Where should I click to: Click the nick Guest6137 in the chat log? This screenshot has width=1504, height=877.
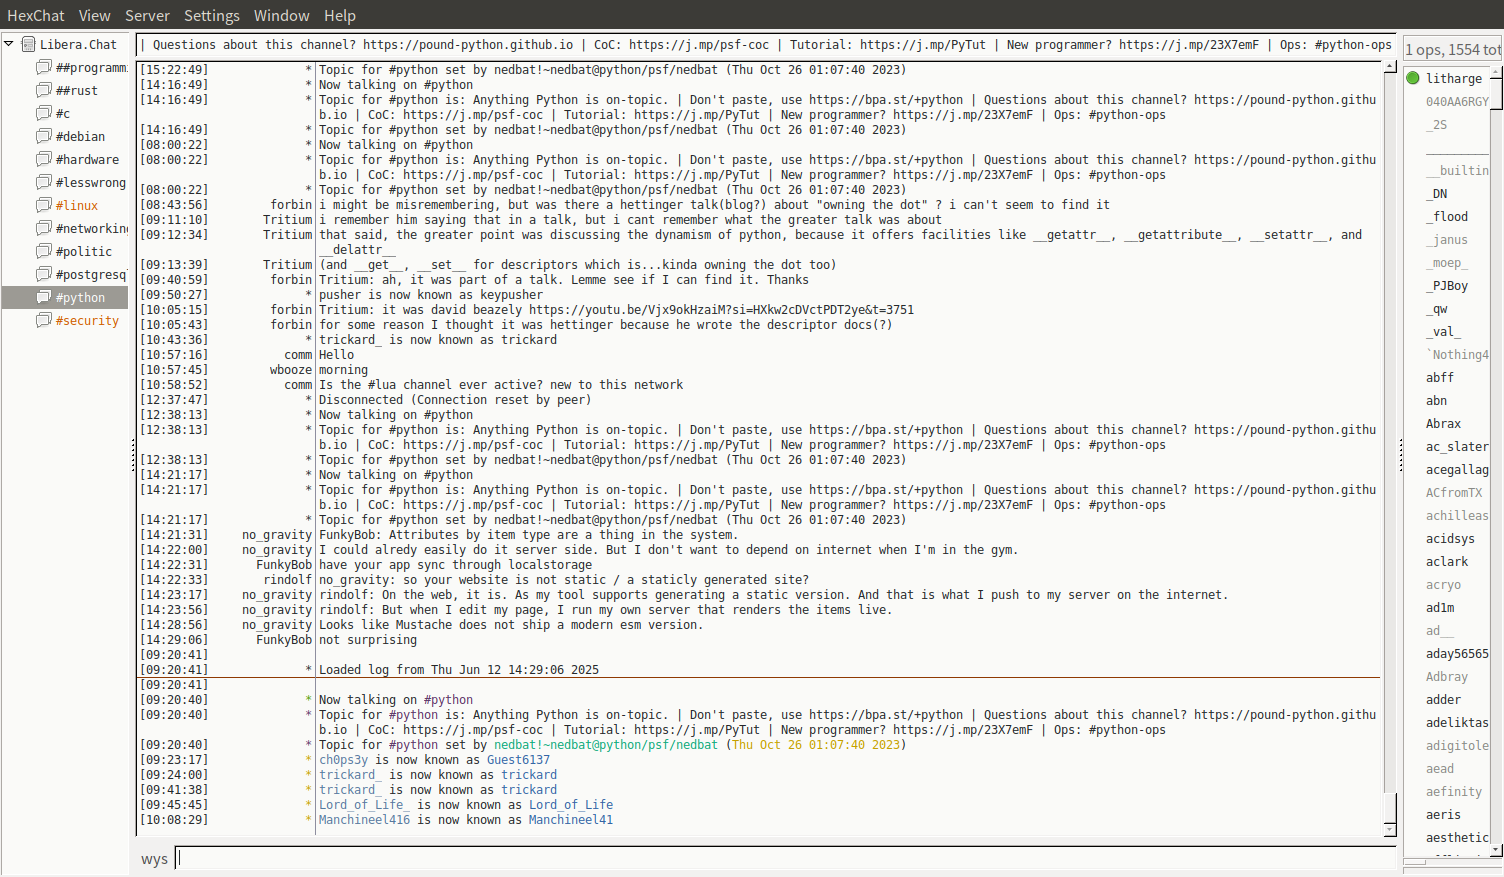click(x=518, y=760)
